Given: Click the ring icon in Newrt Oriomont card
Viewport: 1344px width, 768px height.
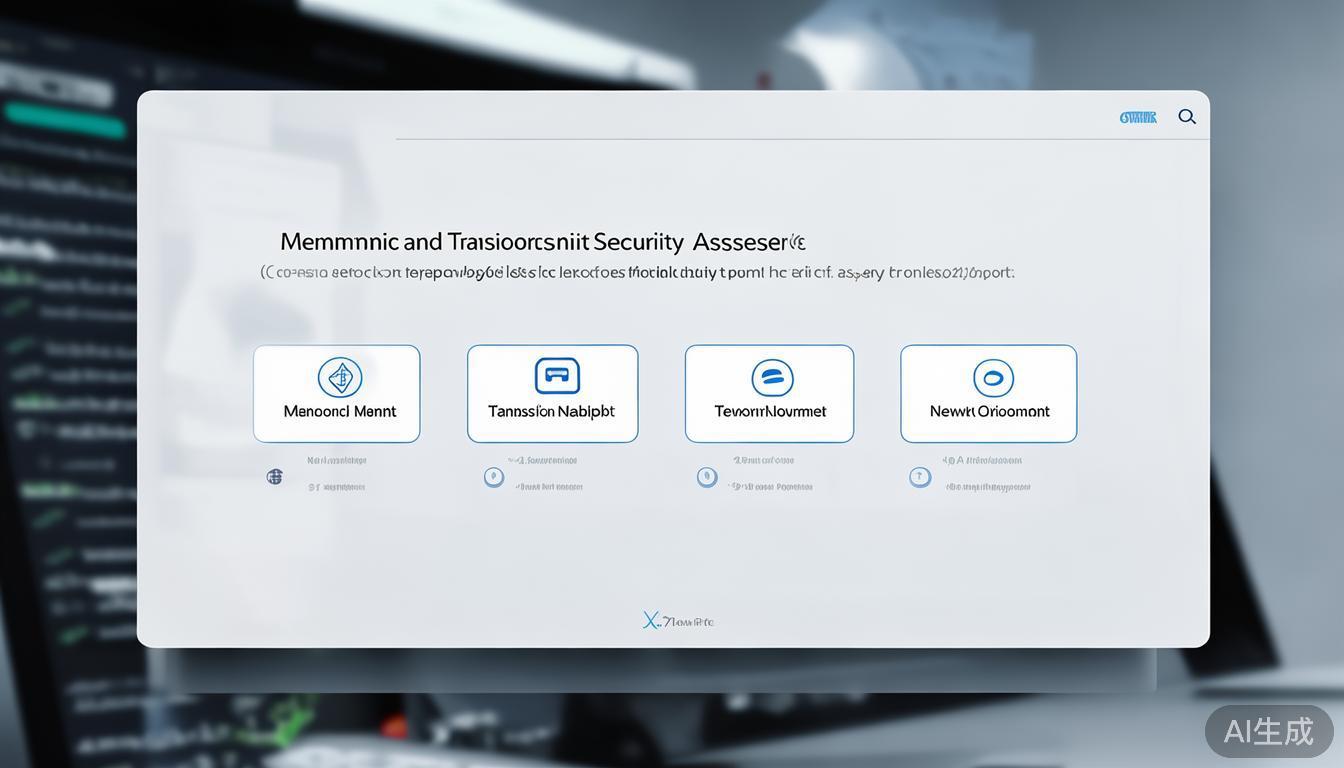Looking at the screenshot, I should (993, 378).
